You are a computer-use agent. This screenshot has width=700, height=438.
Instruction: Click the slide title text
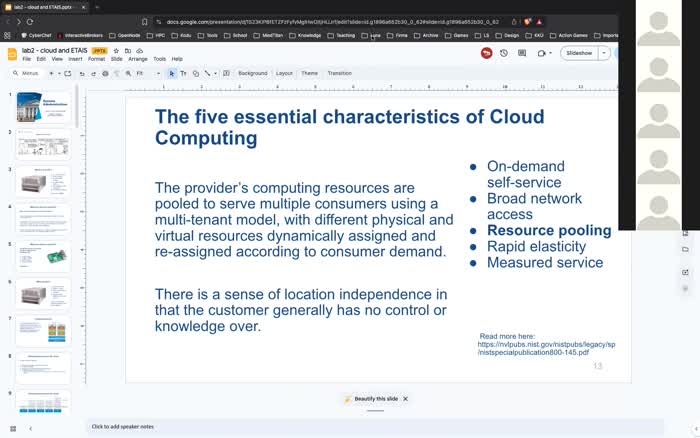coord(349,127)
